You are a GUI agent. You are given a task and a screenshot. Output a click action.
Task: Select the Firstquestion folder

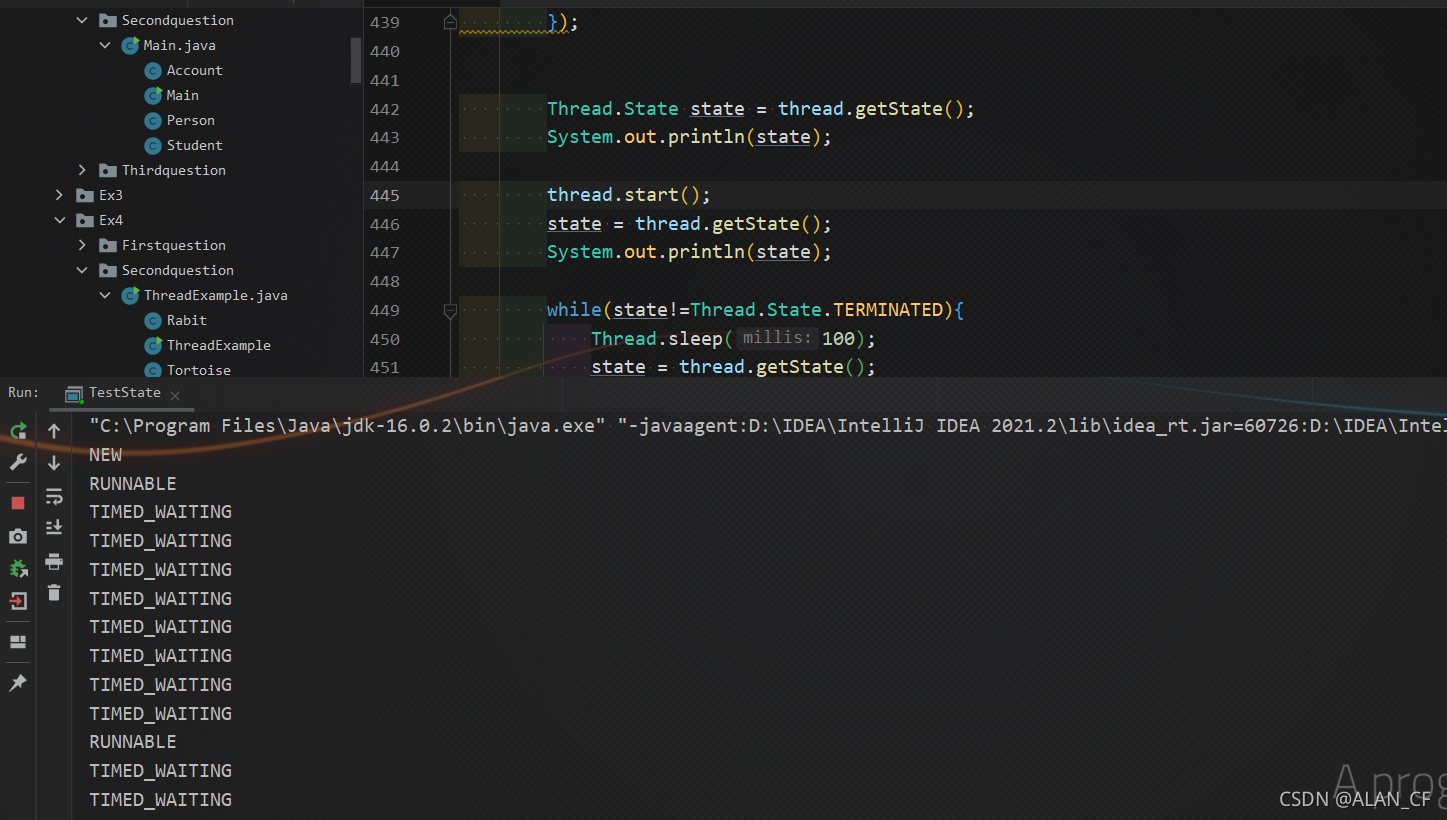[162, 245]
